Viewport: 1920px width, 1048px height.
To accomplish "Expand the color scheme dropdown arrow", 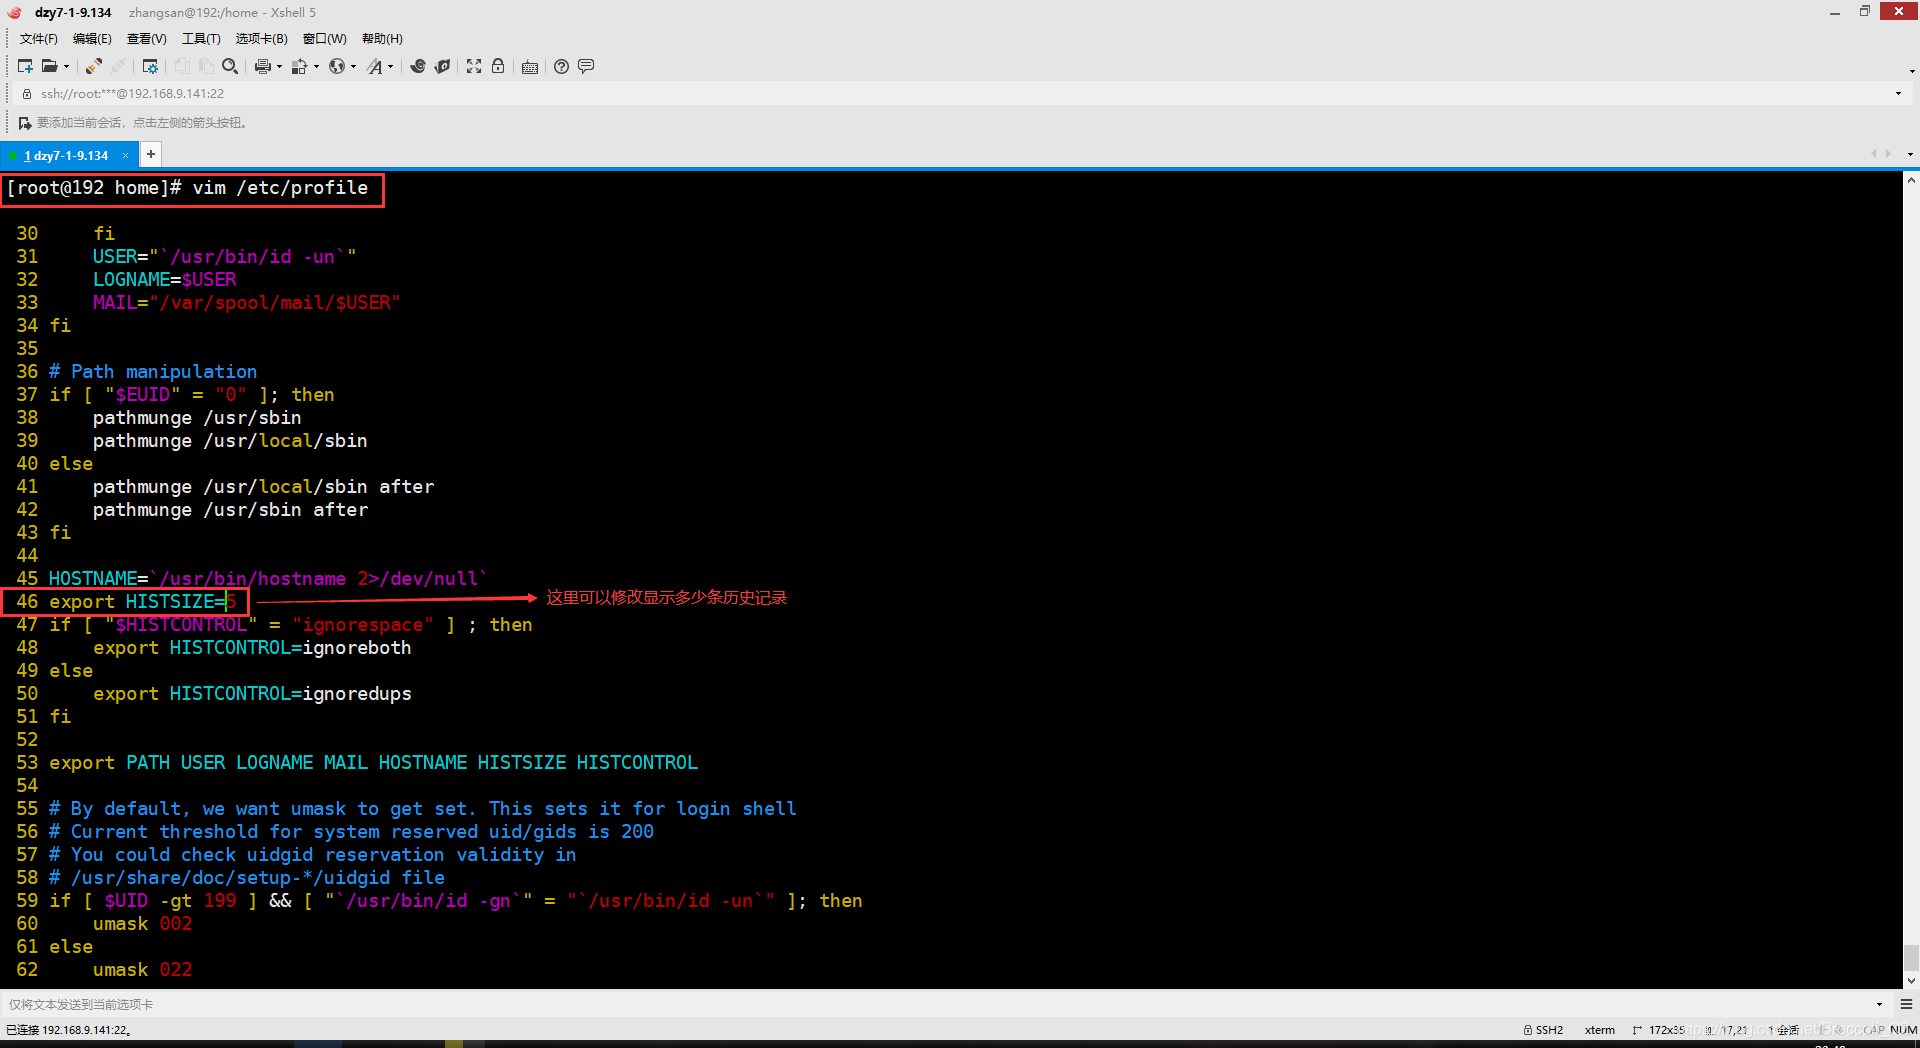I will 316,67.
